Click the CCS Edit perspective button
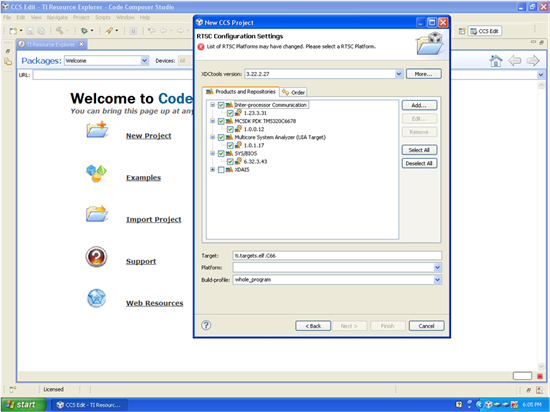 point(485,31)
